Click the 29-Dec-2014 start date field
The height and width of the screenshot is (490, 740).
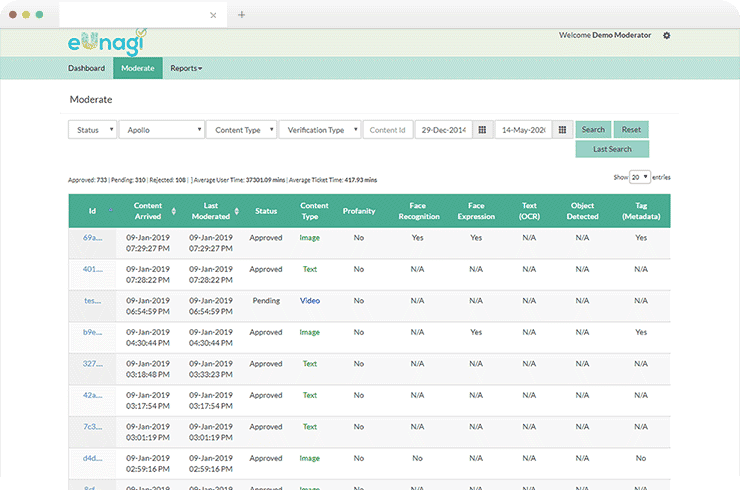(x=444, y=130)
